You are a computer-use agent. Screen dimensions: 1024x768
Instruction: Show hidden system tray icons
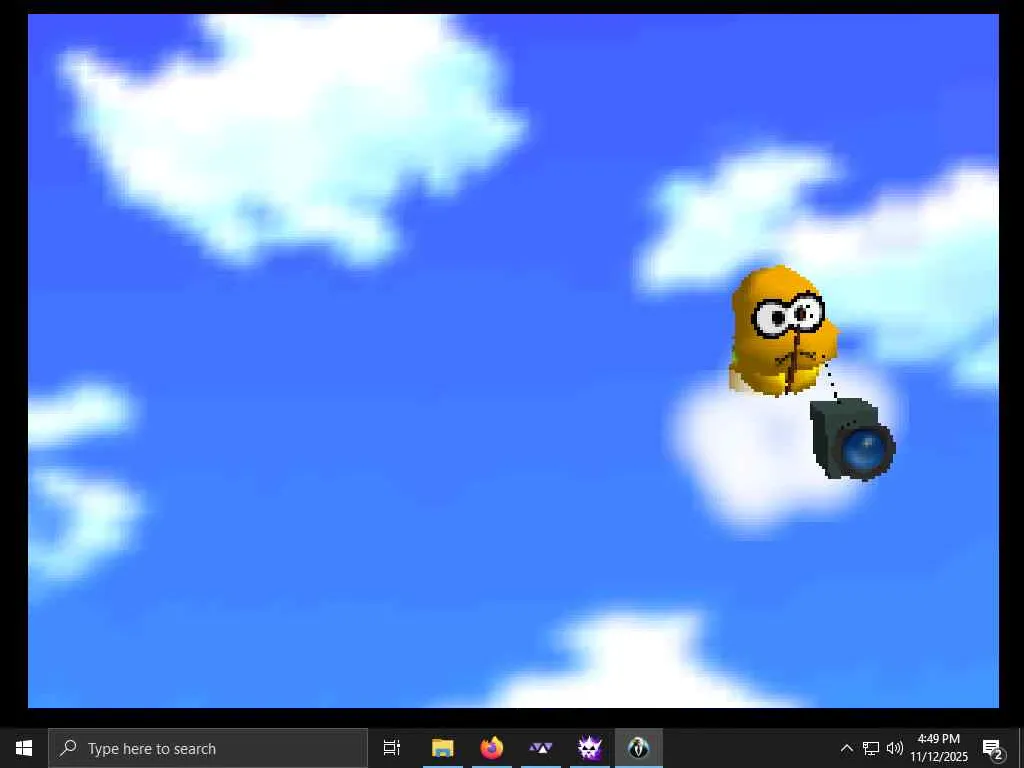coord(846,748)
